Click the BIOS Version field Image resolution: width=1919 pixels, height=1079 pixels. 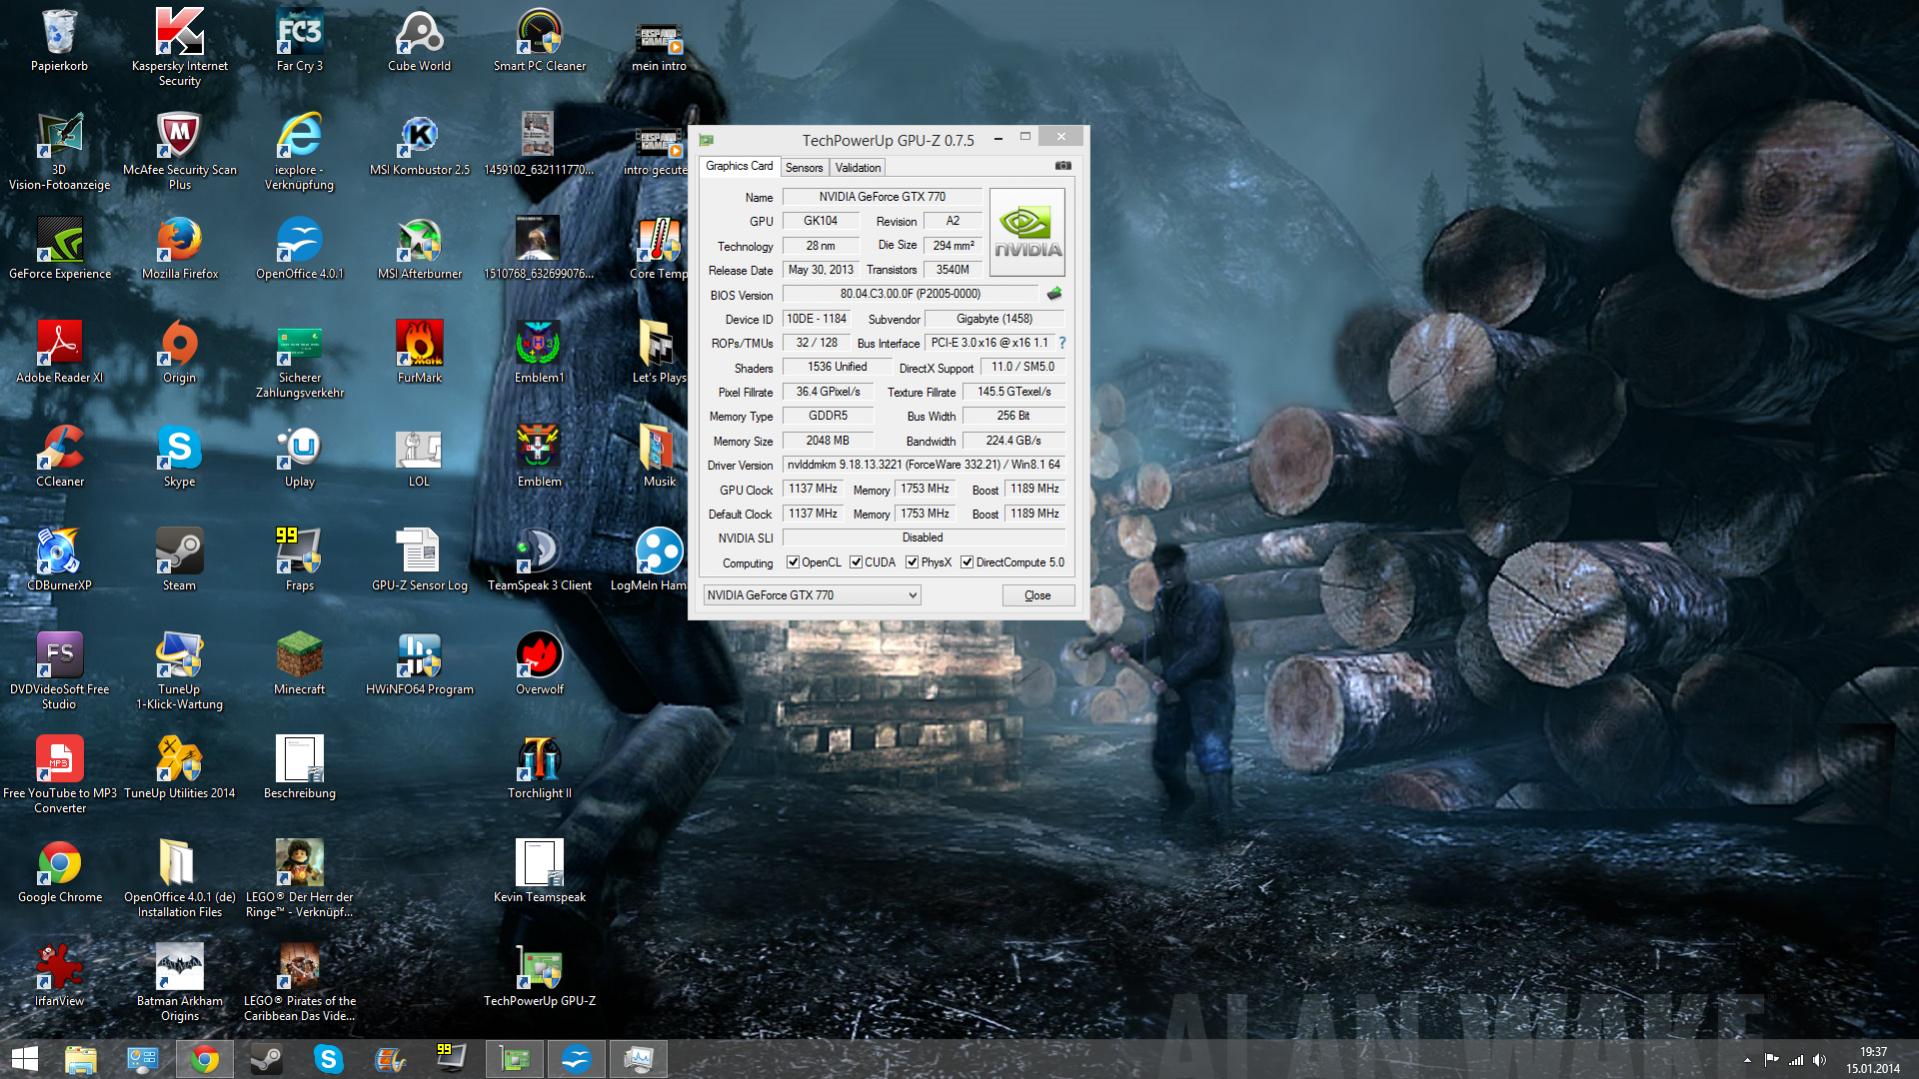point(910,294)
